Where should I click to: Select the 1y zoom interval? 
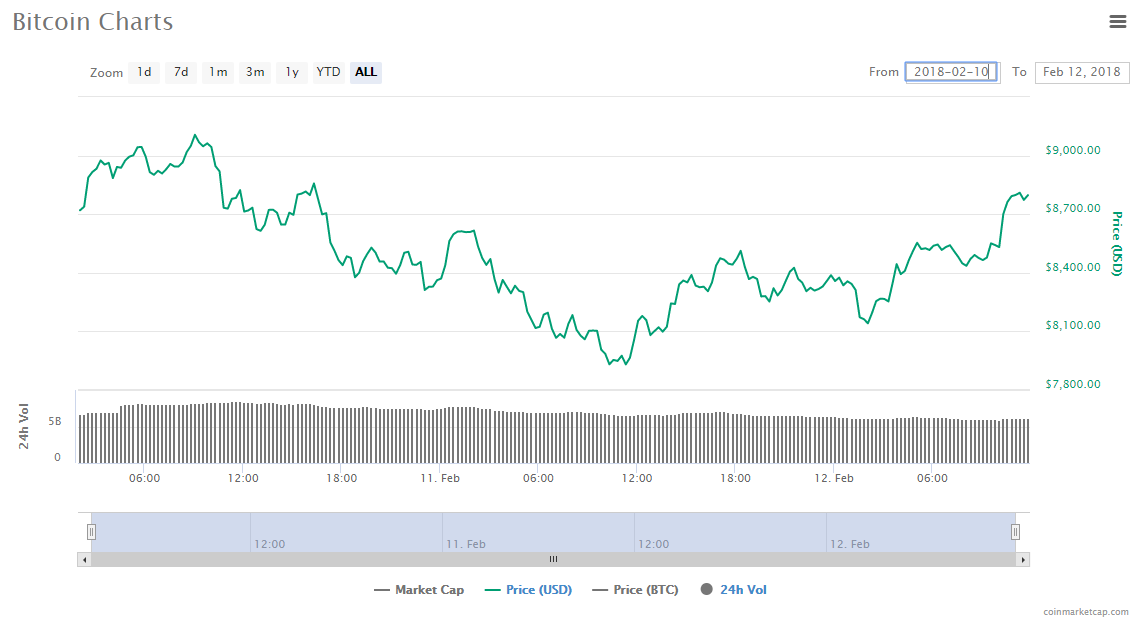click(x=291, y=72)
